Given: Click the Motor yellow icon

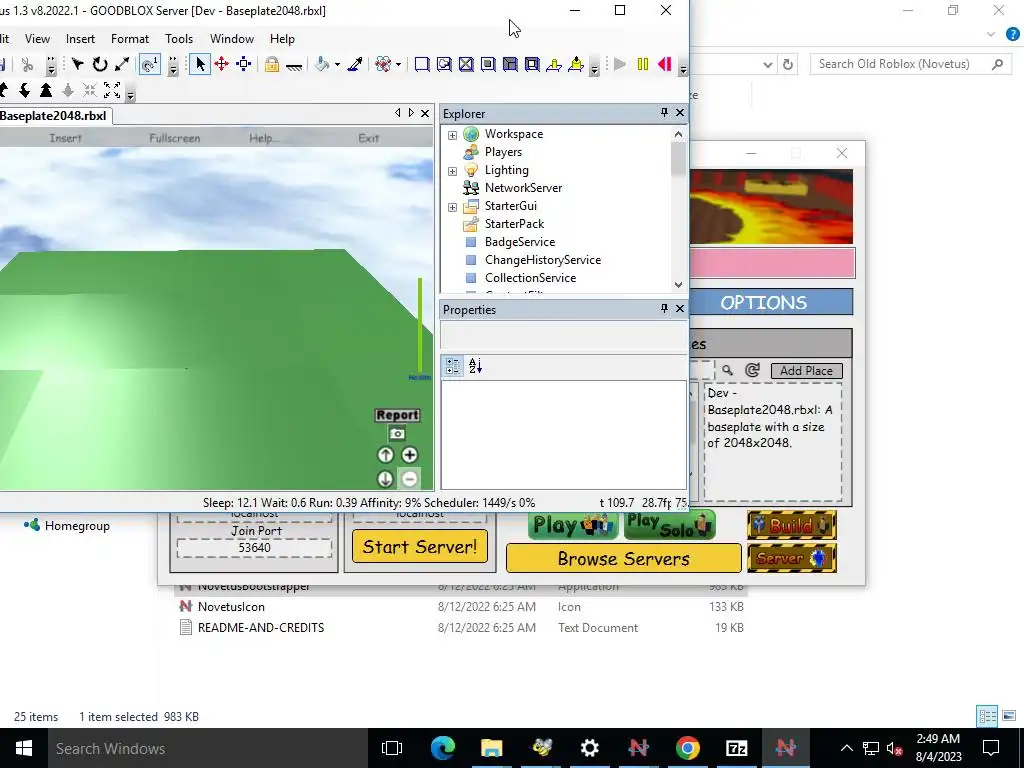Looking at the screenshot, I should [576, 64].
